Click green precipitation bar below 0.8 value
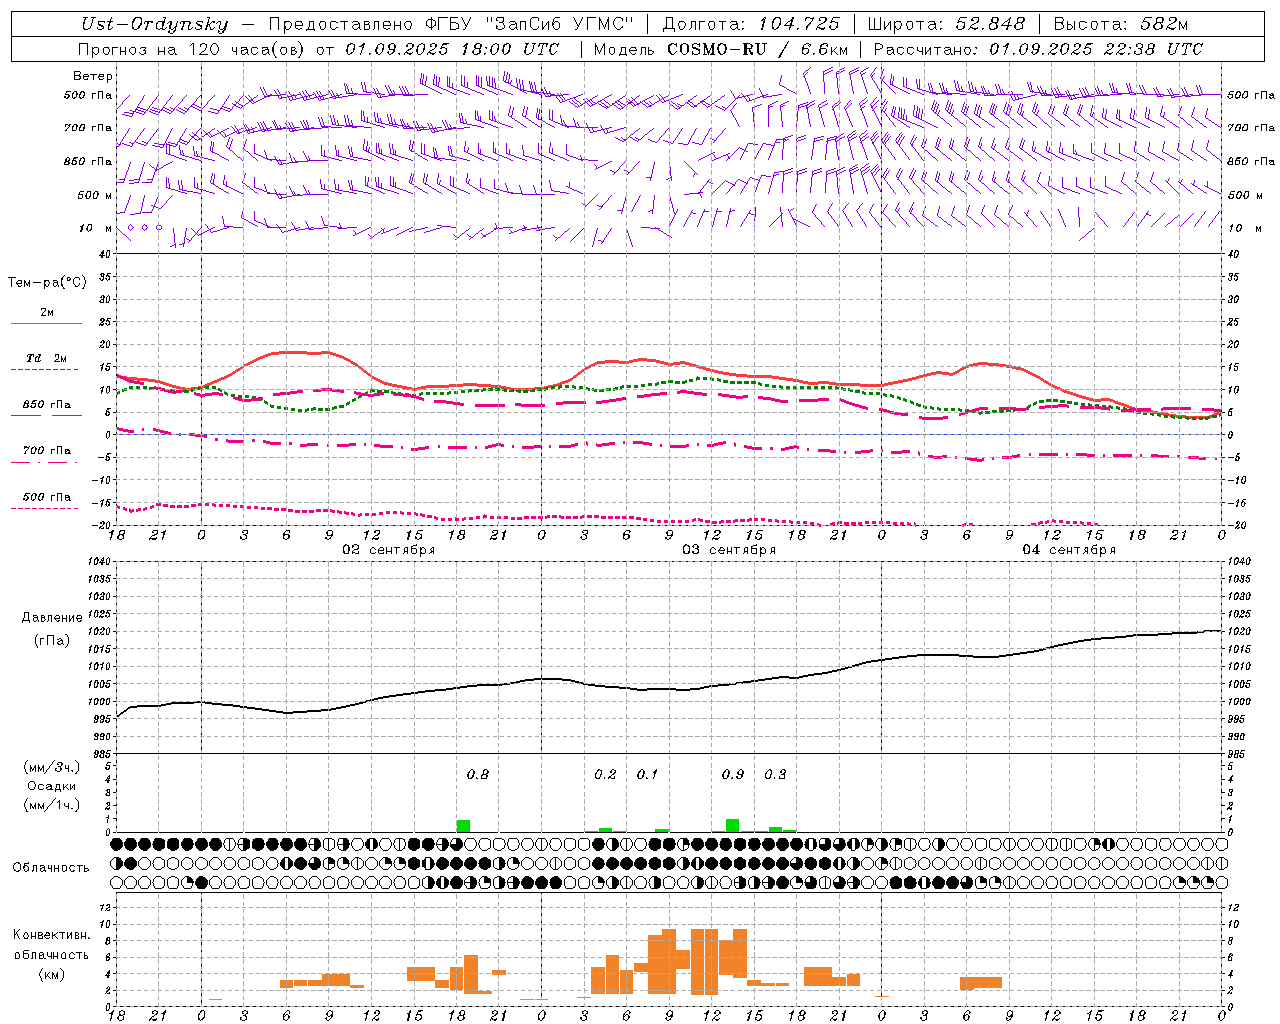 click(x=463, y=826)
